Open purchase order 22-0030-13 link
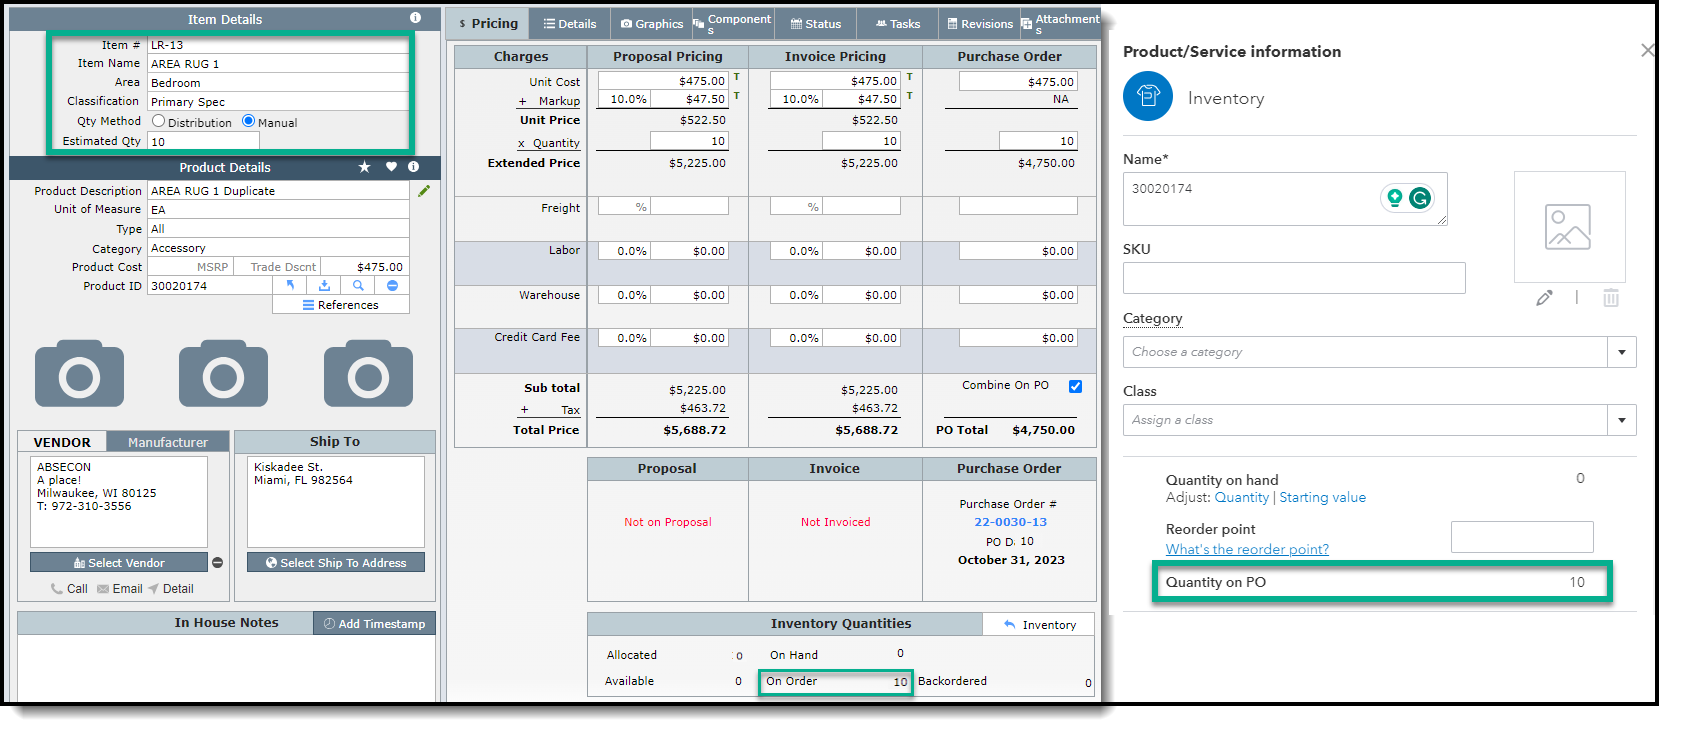This screenshot has width=1683, height=730. (x=1010, y=522)
